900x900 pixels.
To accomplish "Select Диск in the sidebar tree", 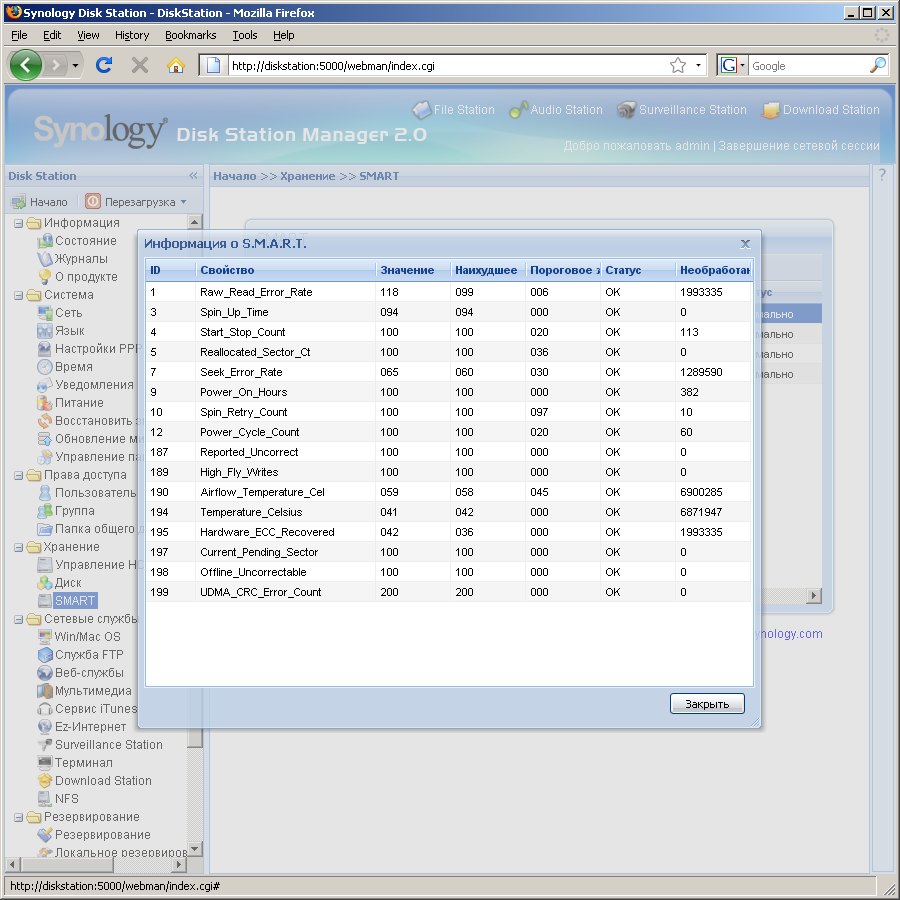I will [68, 583].
